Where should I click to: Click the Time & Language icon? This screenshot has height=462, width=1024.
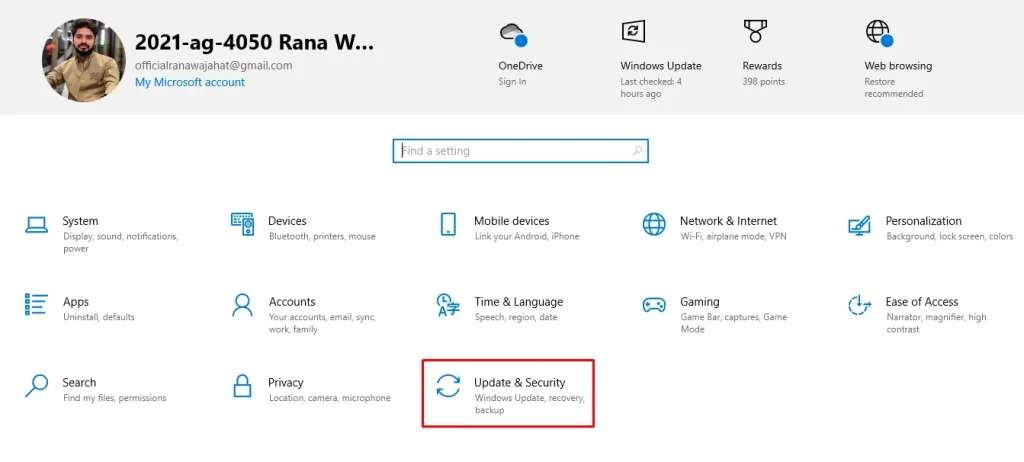pos(448,304)
